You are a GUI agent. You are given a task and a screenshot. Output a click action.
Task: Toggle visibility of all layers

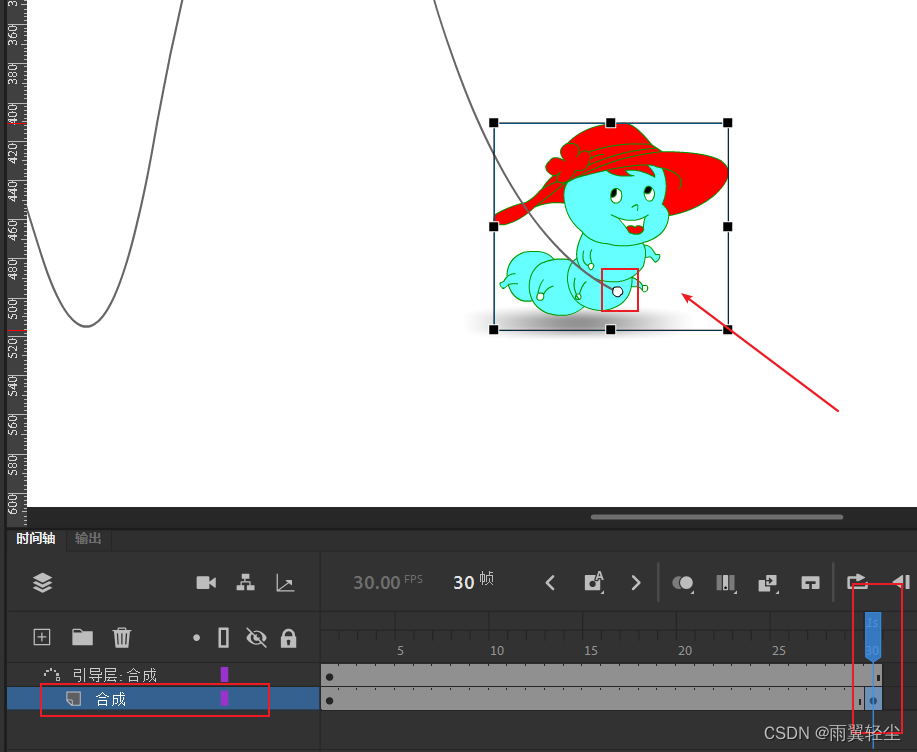tap(256, 637)
